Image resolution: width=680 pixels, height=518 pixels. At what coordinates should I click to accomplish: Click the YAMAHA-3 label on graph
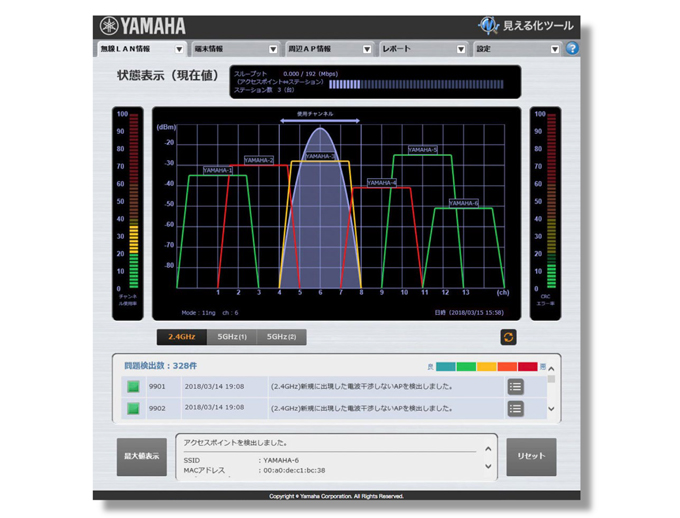click(x=320, y=156)
